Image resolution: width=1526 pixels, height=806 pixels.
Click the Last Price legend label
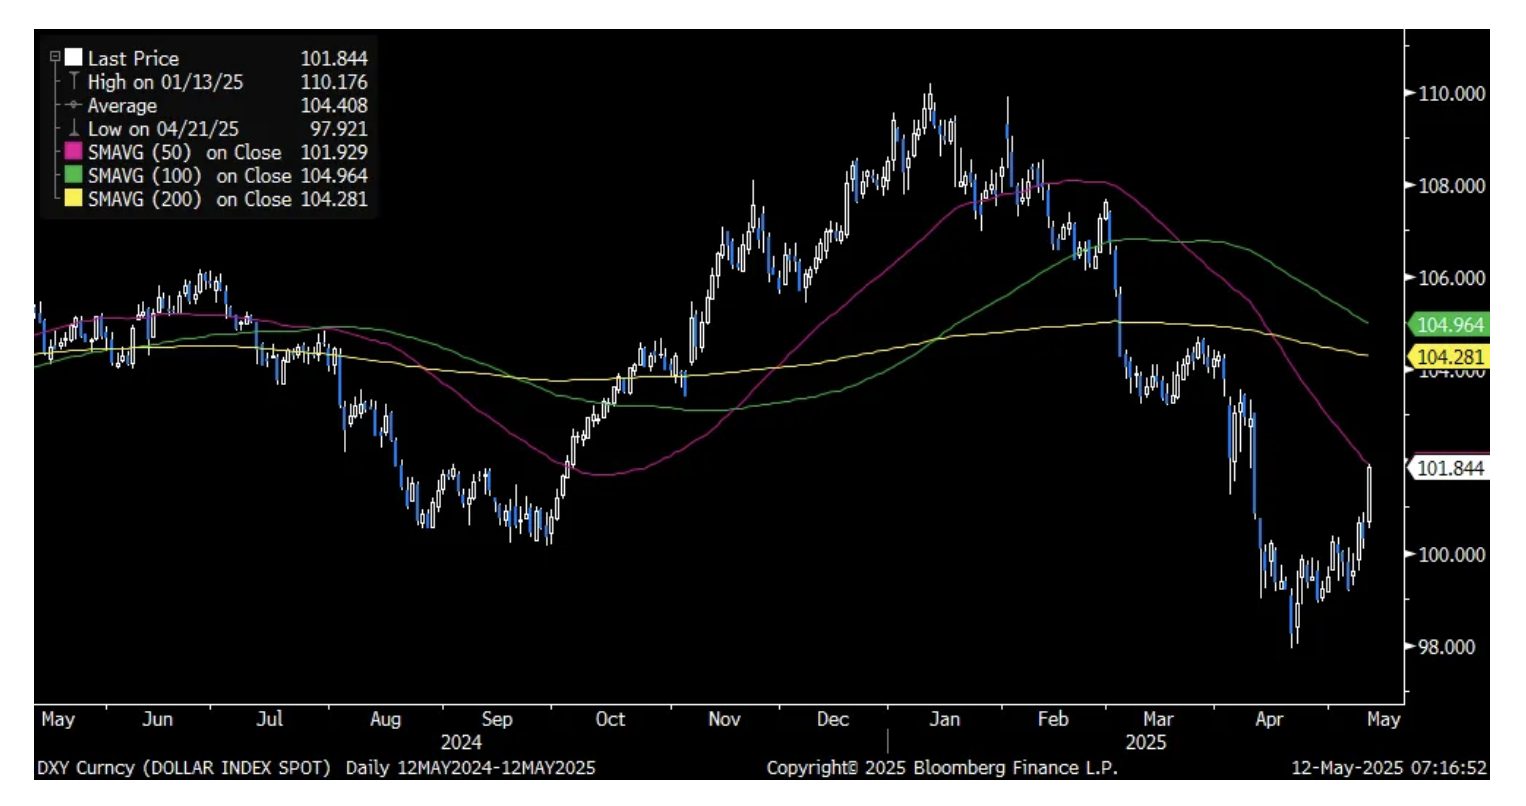pos(133,58)
